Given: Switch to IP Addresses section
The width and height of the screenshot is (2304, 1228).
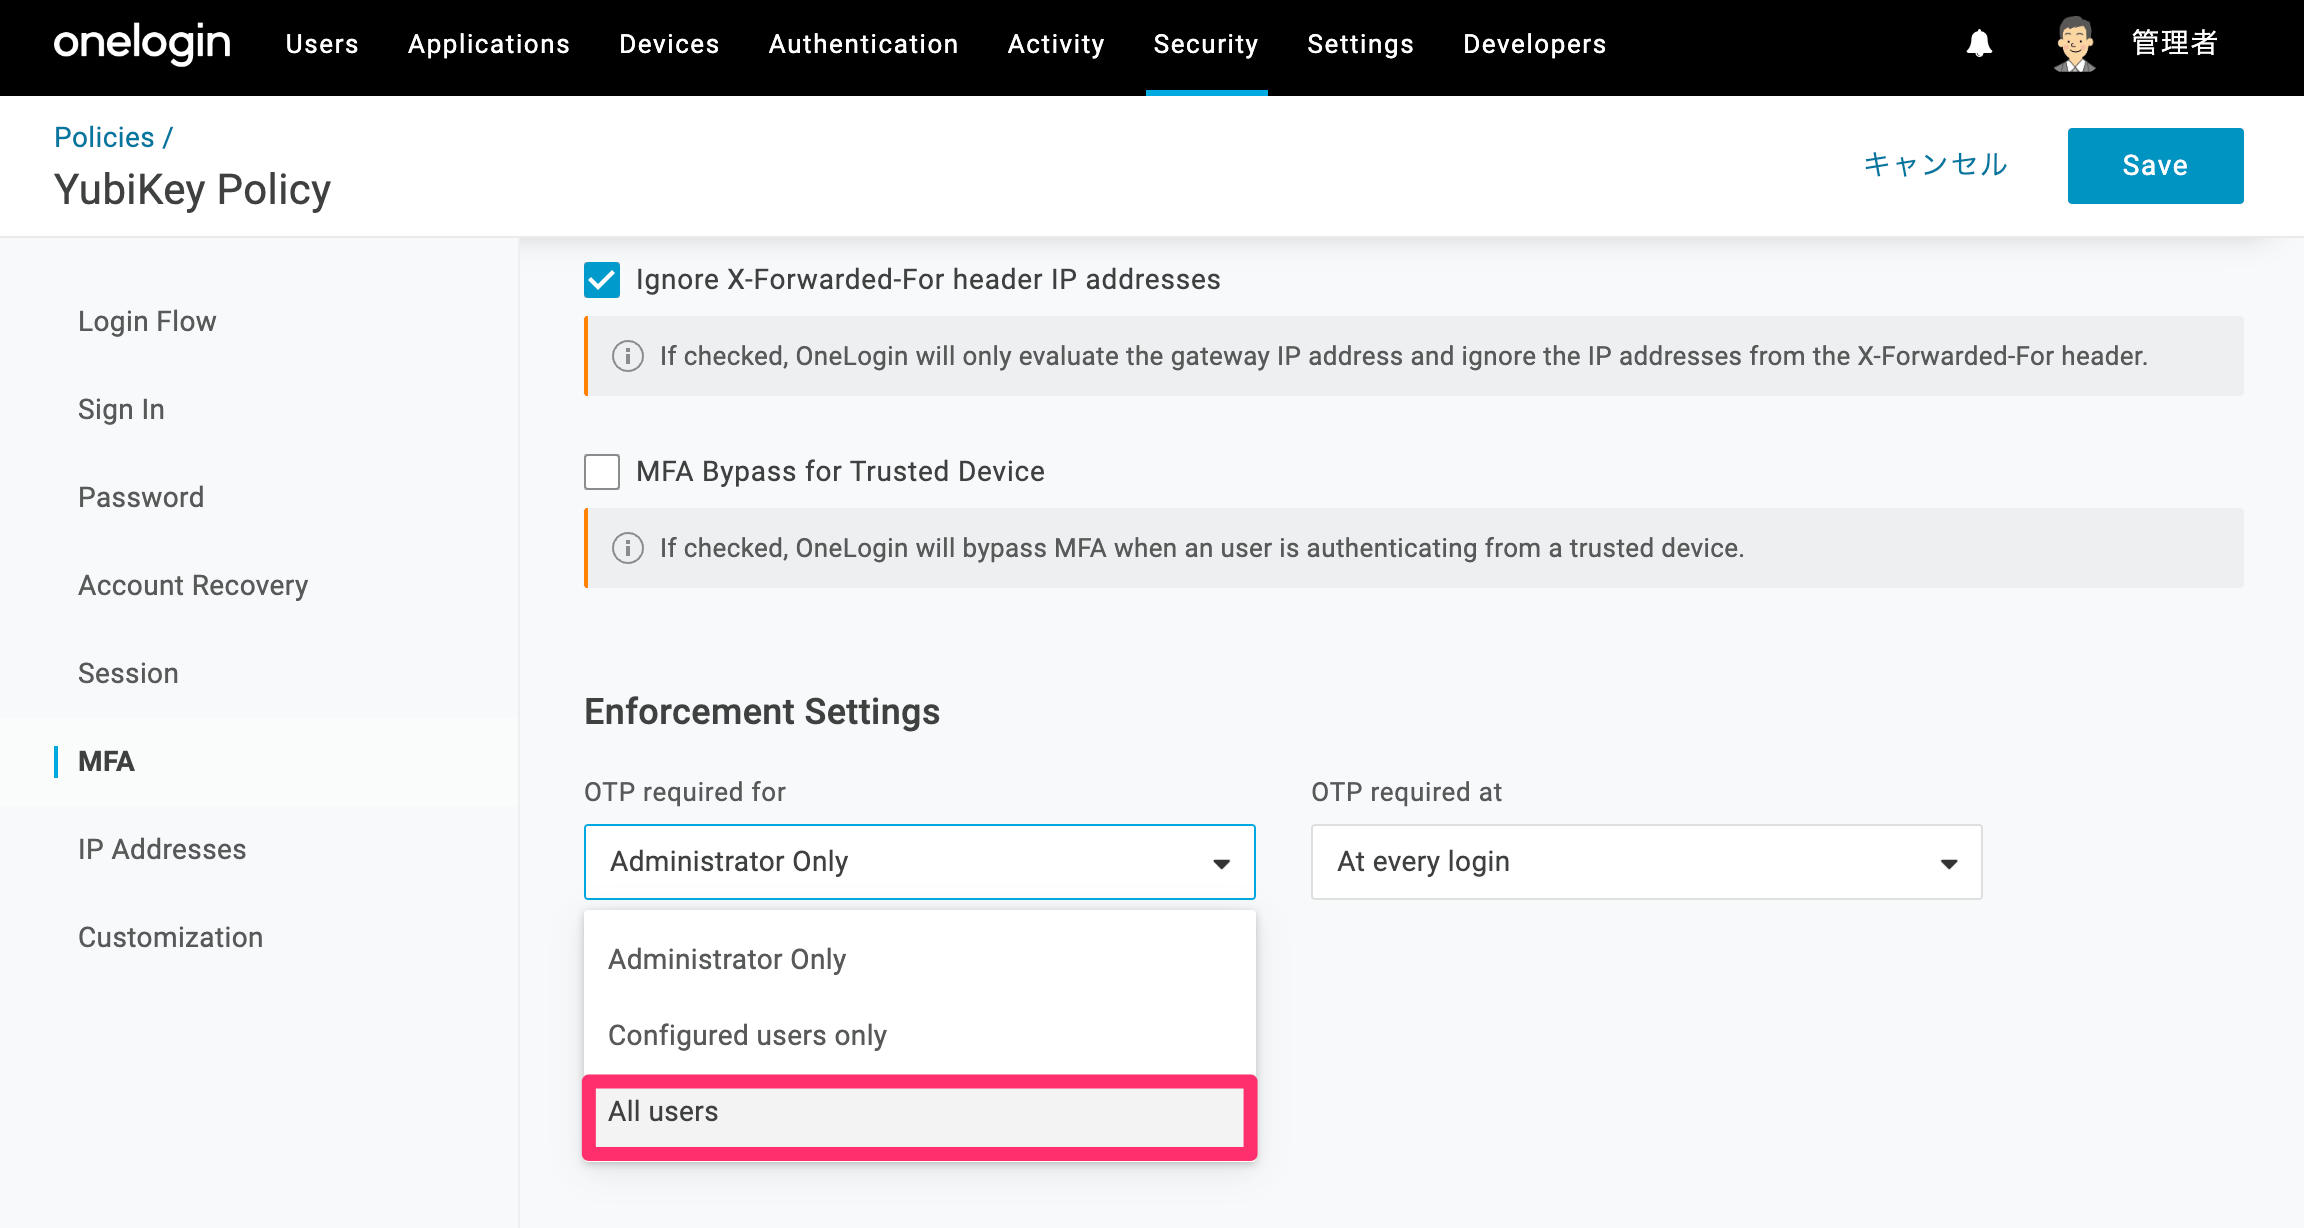Looking at the screenshot, I should coord(162,850).
